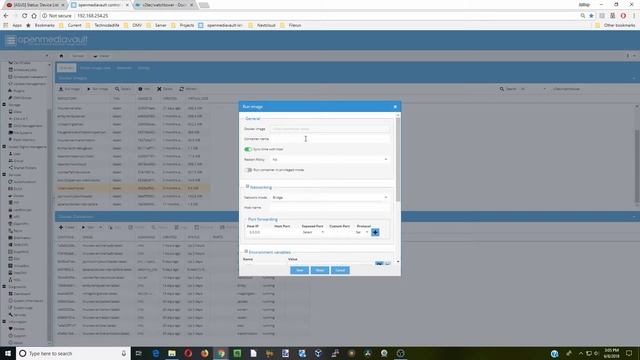Open Shared Folders in the sidebar
This screenshot has width=640, height=360.
[x=23, y=168]
